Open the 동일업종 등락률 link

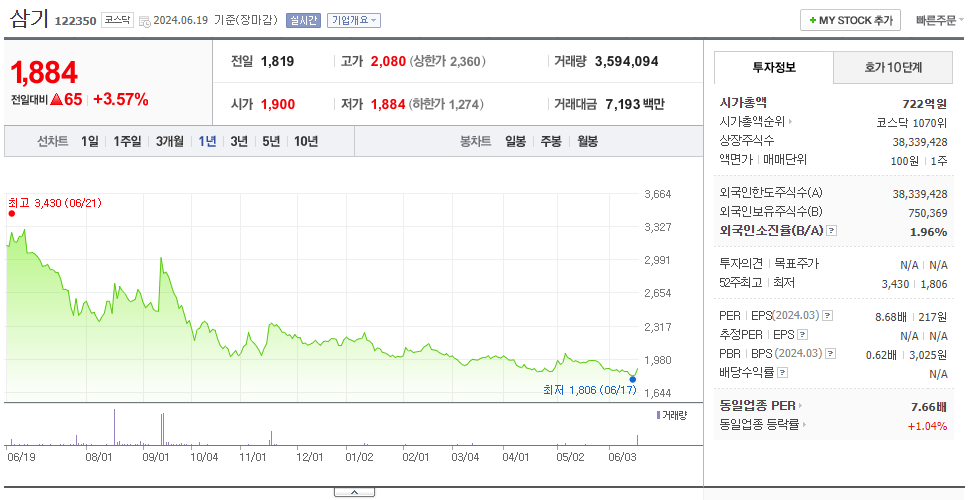[763, 425]
